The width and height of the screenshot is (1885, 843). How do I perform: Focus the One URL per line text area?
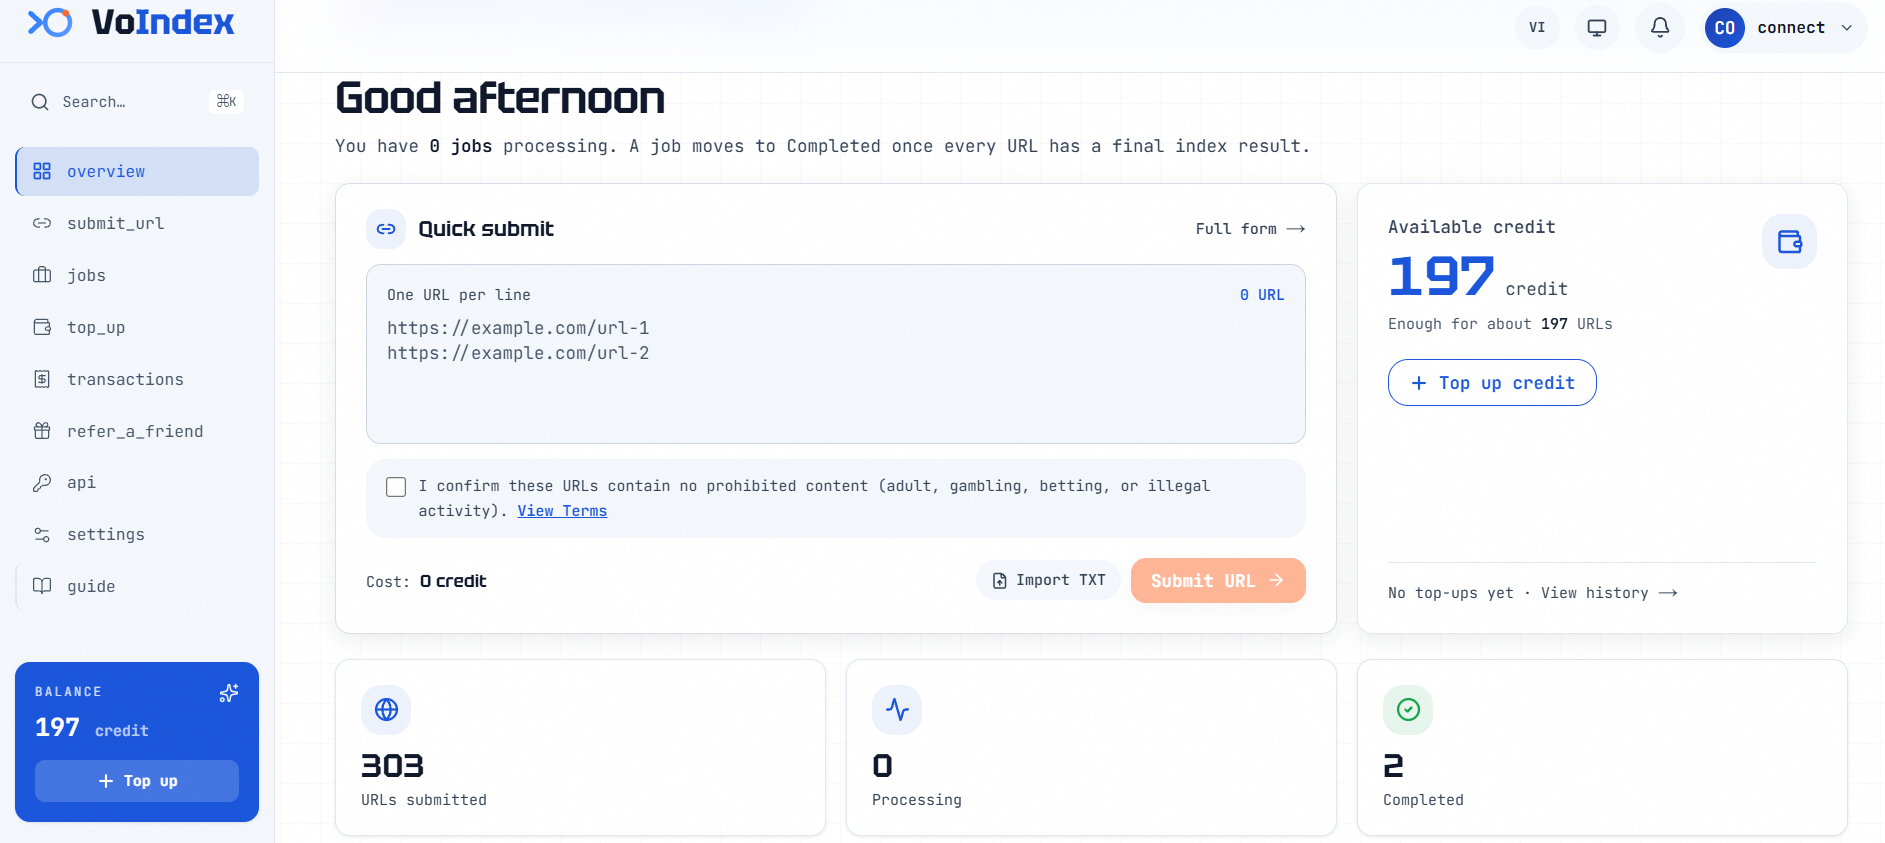click(836, 354)
